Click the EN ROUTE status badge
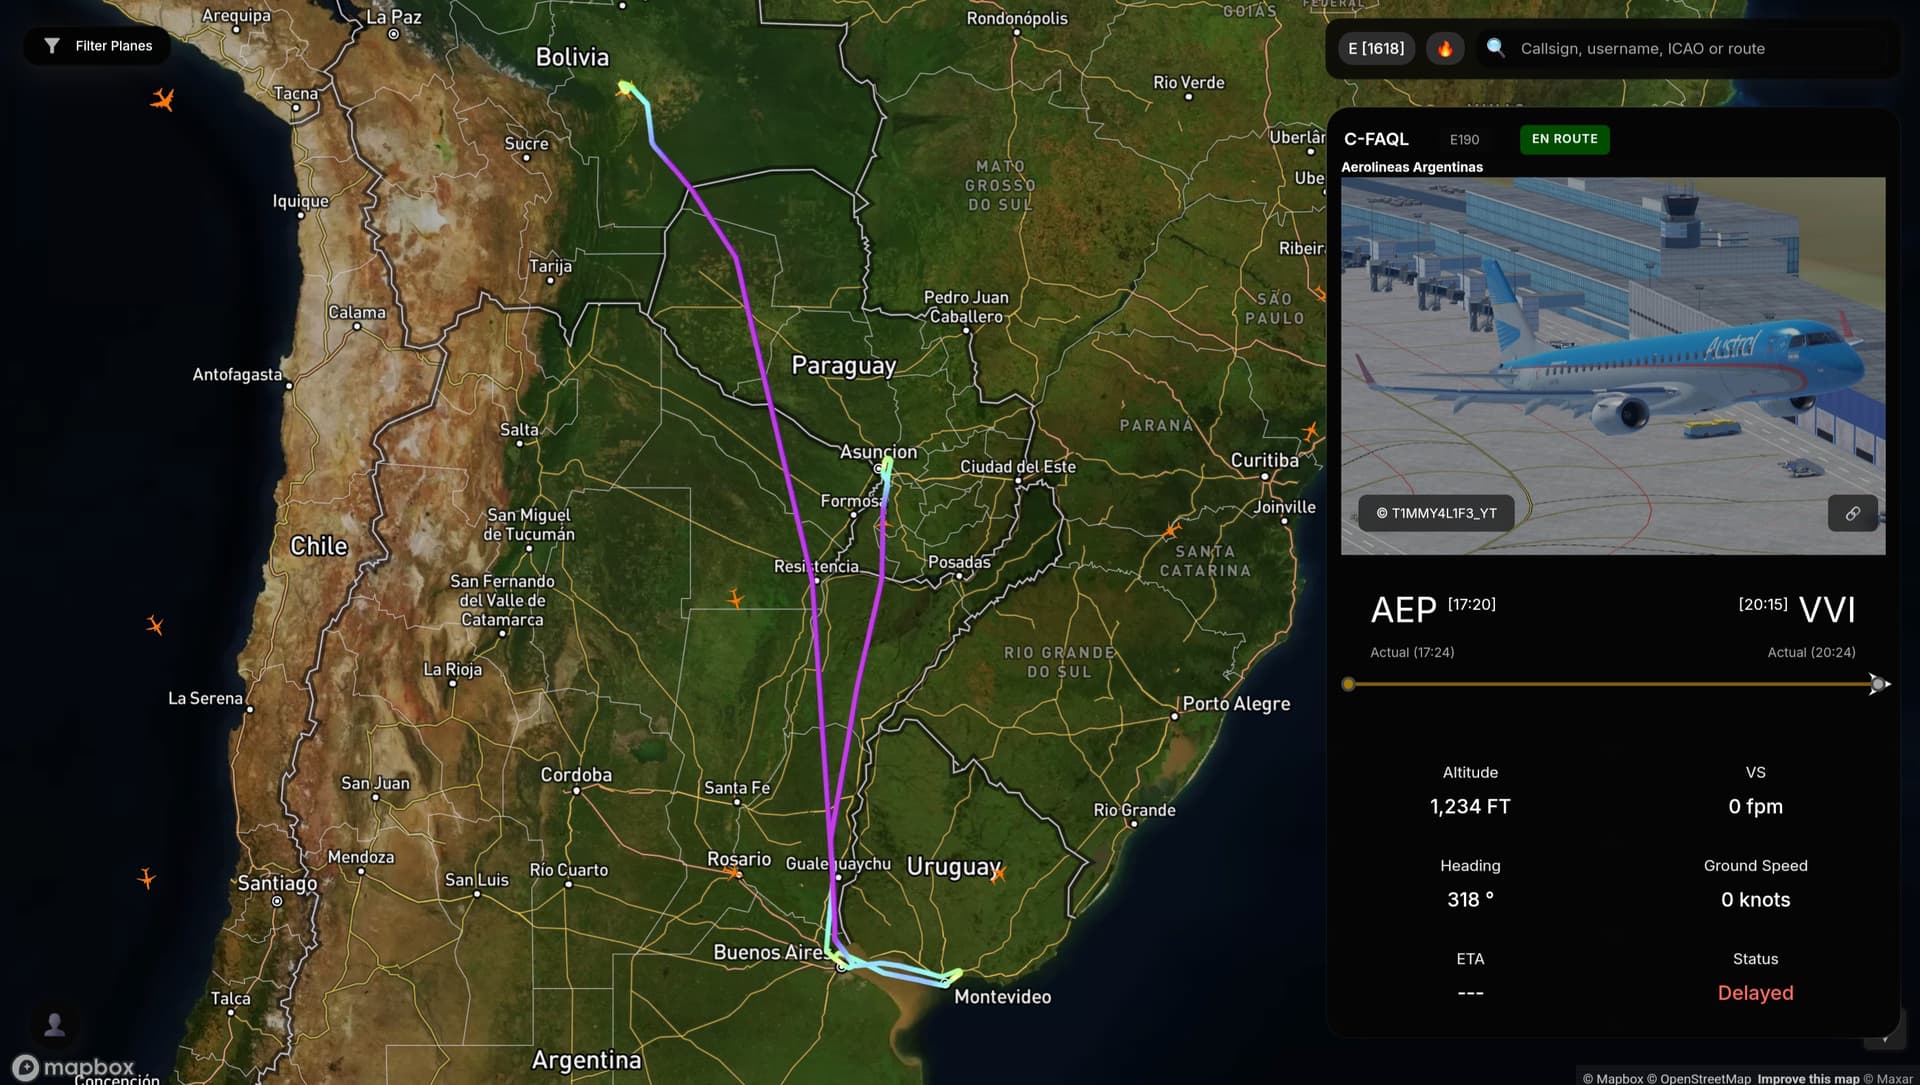Image resolution: width=1920 pixels, height=1085 pixels. 1564,139
